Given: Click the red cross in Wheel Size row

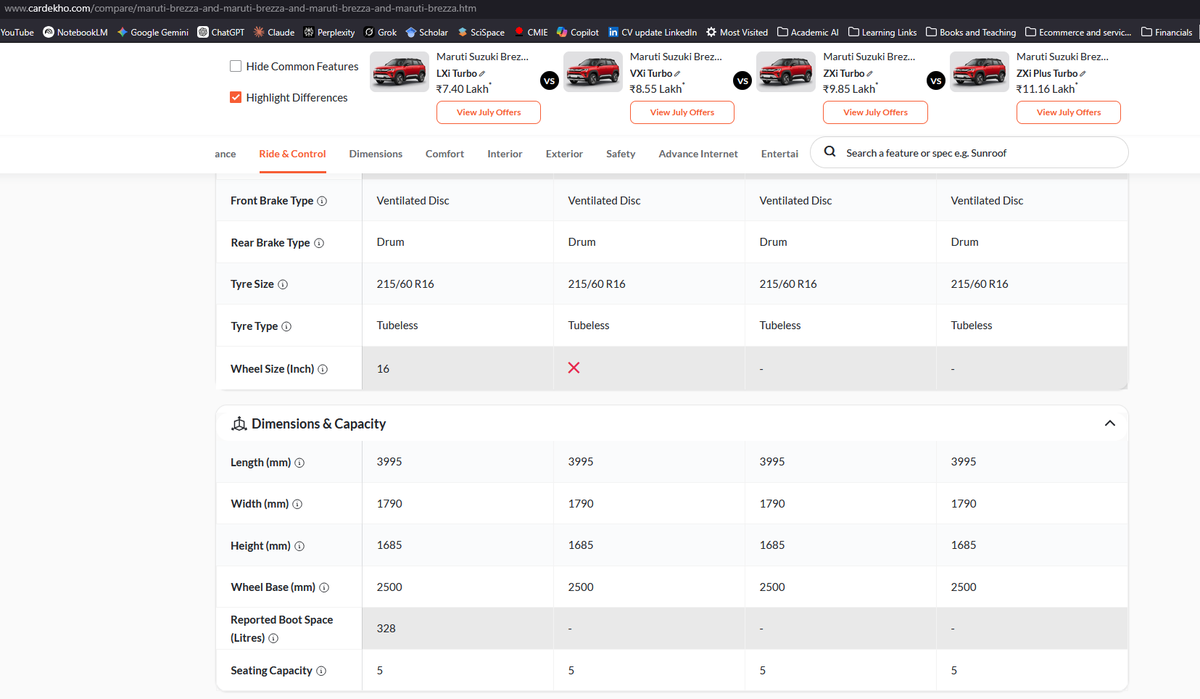Looking at the screenshot, I should click(x=574, y=368).
